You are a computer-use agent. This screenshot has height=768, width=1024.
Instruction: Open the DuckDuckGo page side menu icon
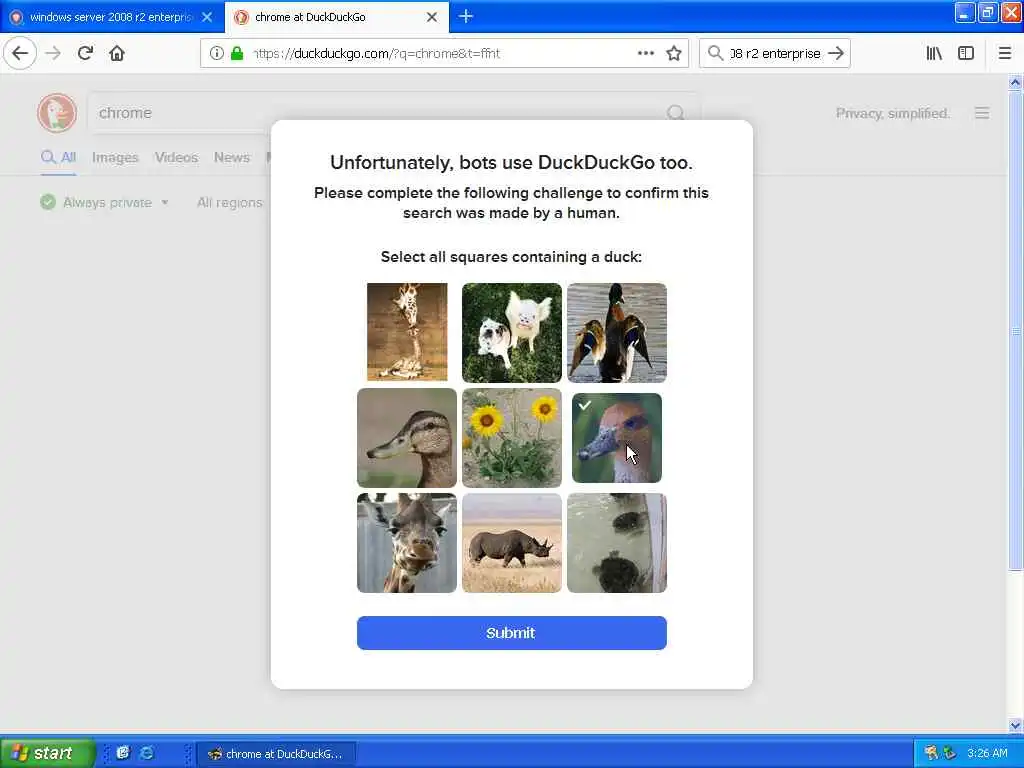(x=982, y=113)
